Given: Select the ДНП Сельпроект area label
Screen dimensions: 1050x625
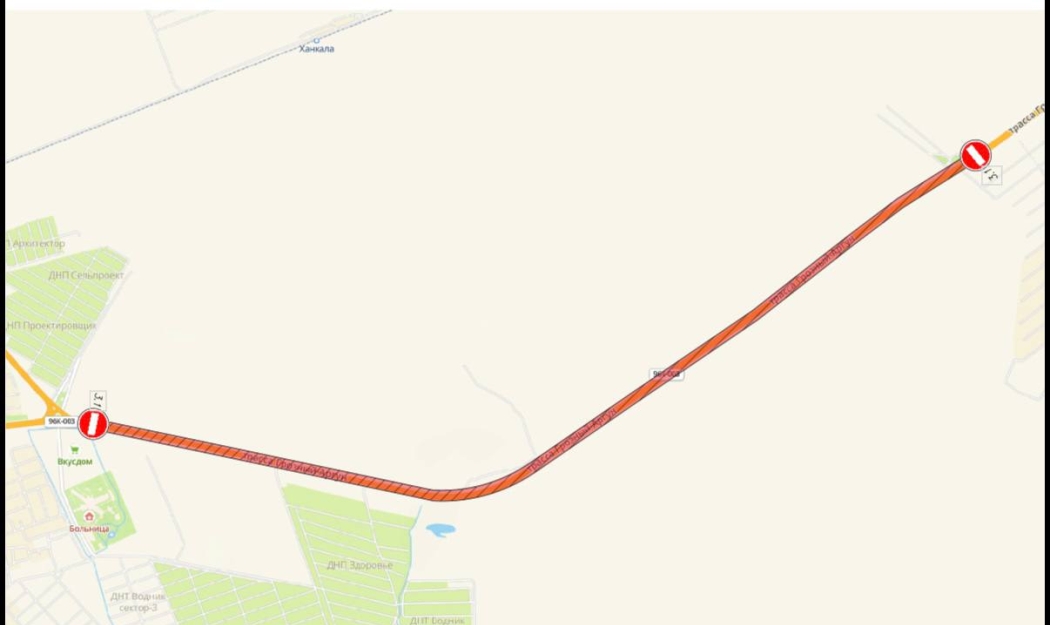Looking at the screenshot, I should (x=86, y=275).
